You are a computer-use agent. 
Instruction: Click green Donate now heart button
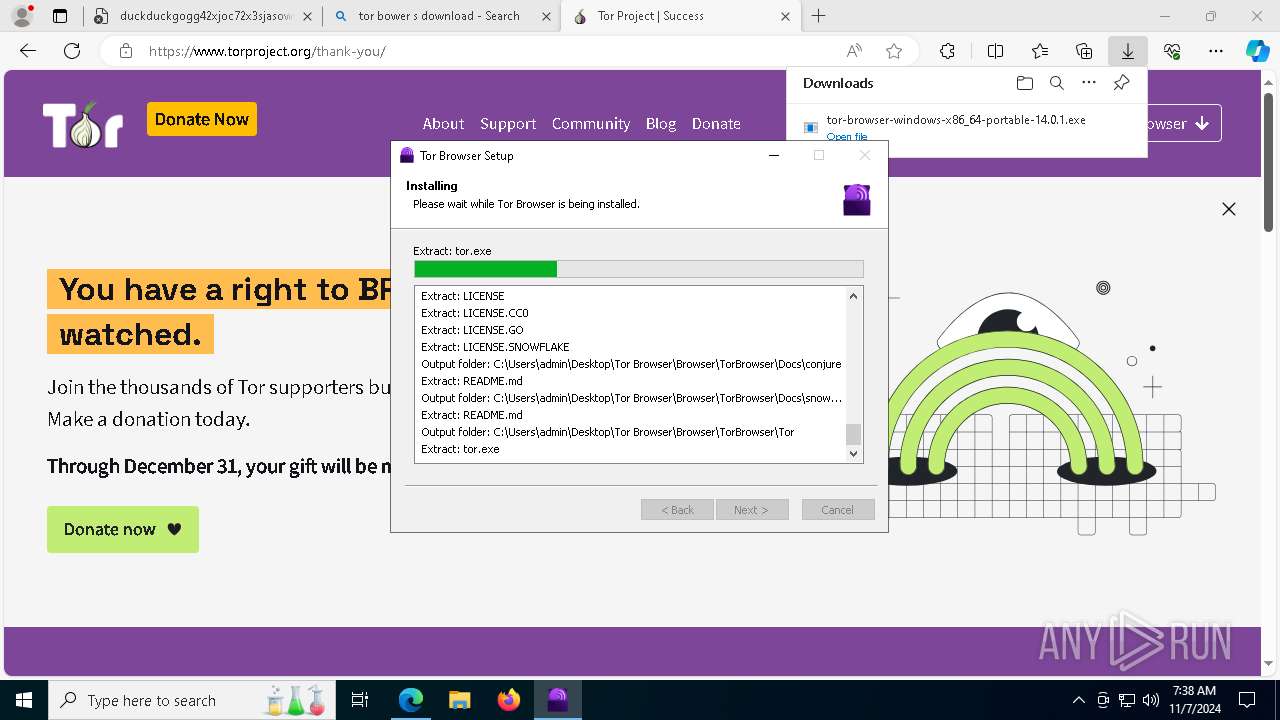(x=123, y=529)
